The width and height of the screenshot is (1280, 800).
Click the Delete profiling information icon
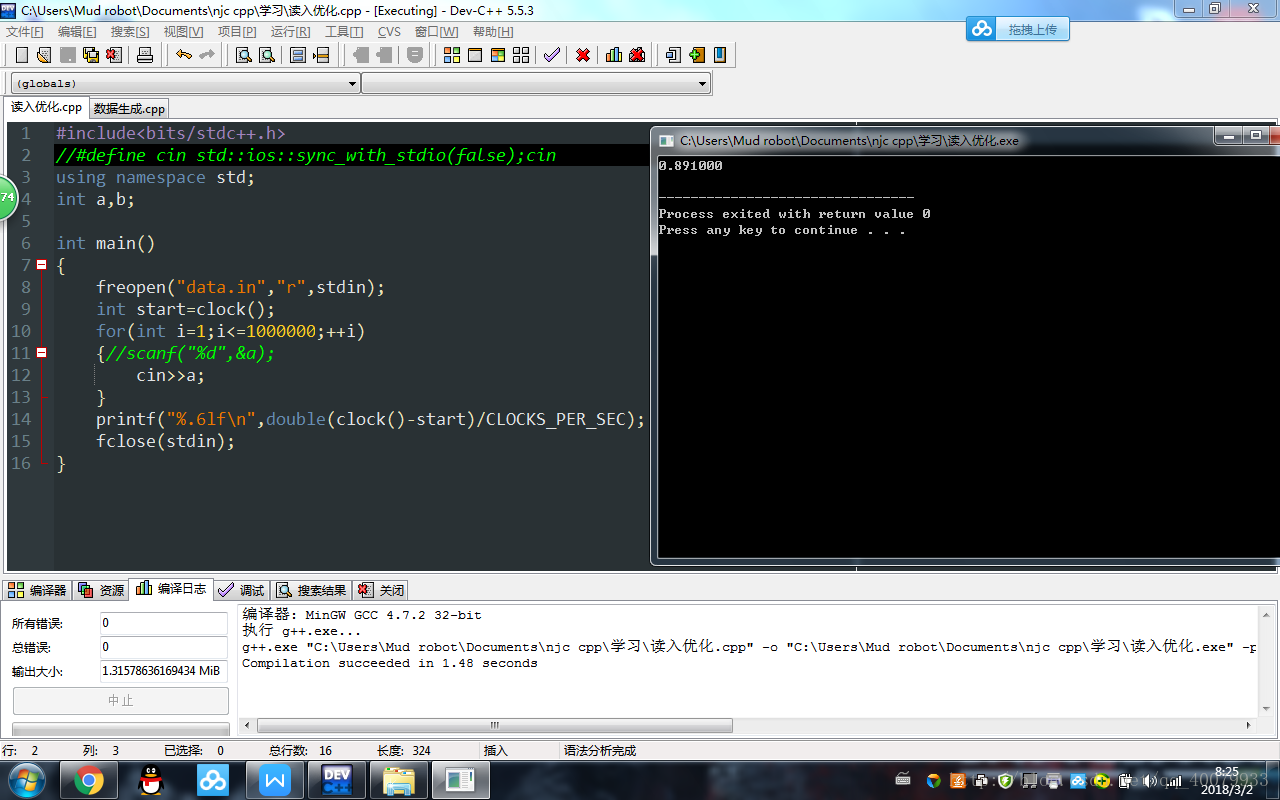[x=637, y=55]
